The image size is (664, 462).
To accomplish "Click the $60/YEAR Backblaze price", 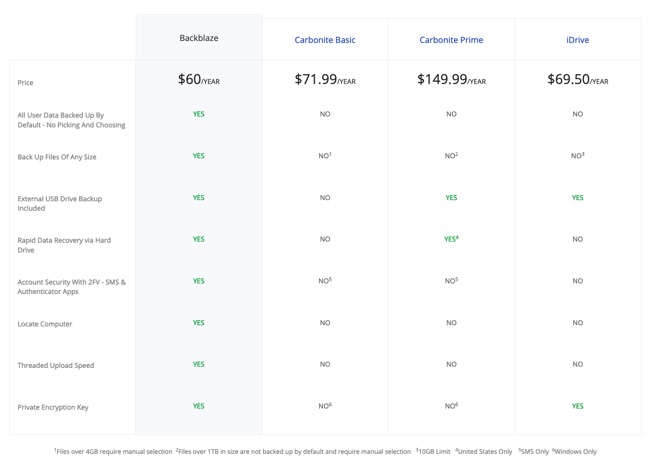I will (199, 79).
